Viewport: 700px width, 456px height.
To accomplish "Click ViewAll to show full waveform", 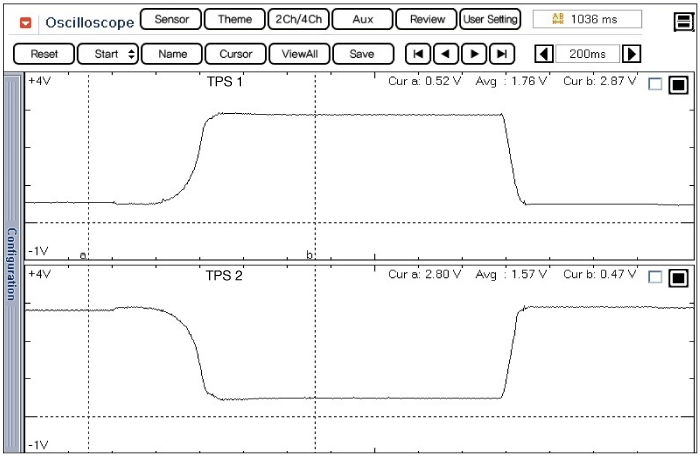I will coord(300,54).
